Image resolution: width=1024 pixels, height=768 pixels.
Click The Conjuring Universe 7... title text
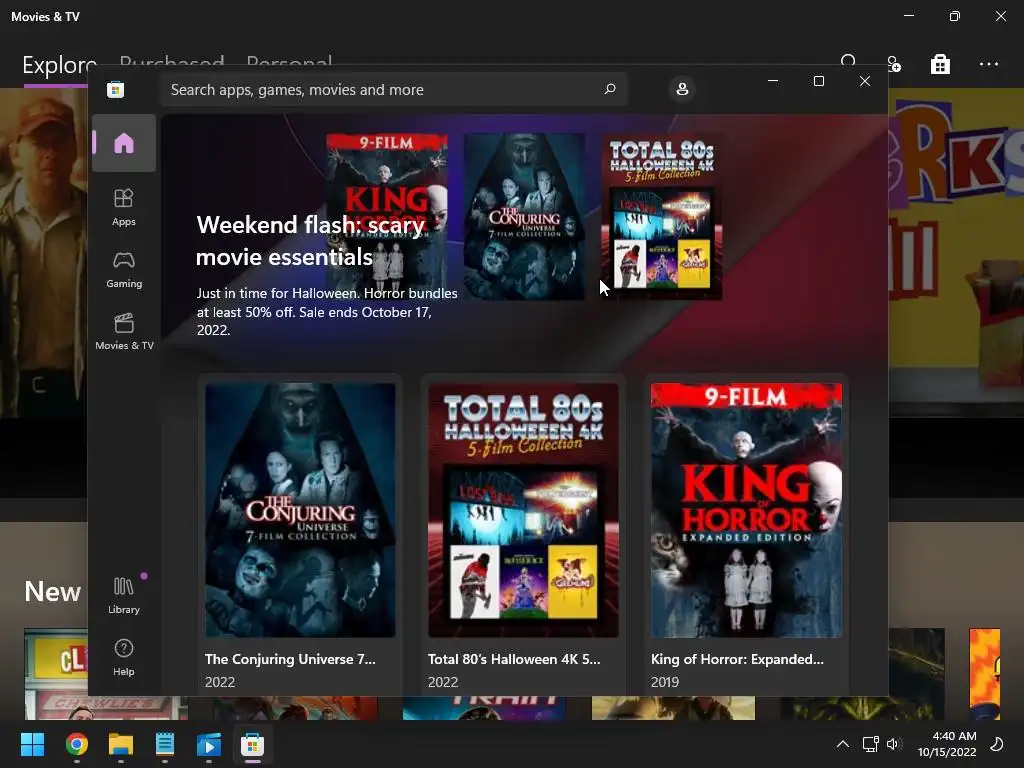[290, 659]
